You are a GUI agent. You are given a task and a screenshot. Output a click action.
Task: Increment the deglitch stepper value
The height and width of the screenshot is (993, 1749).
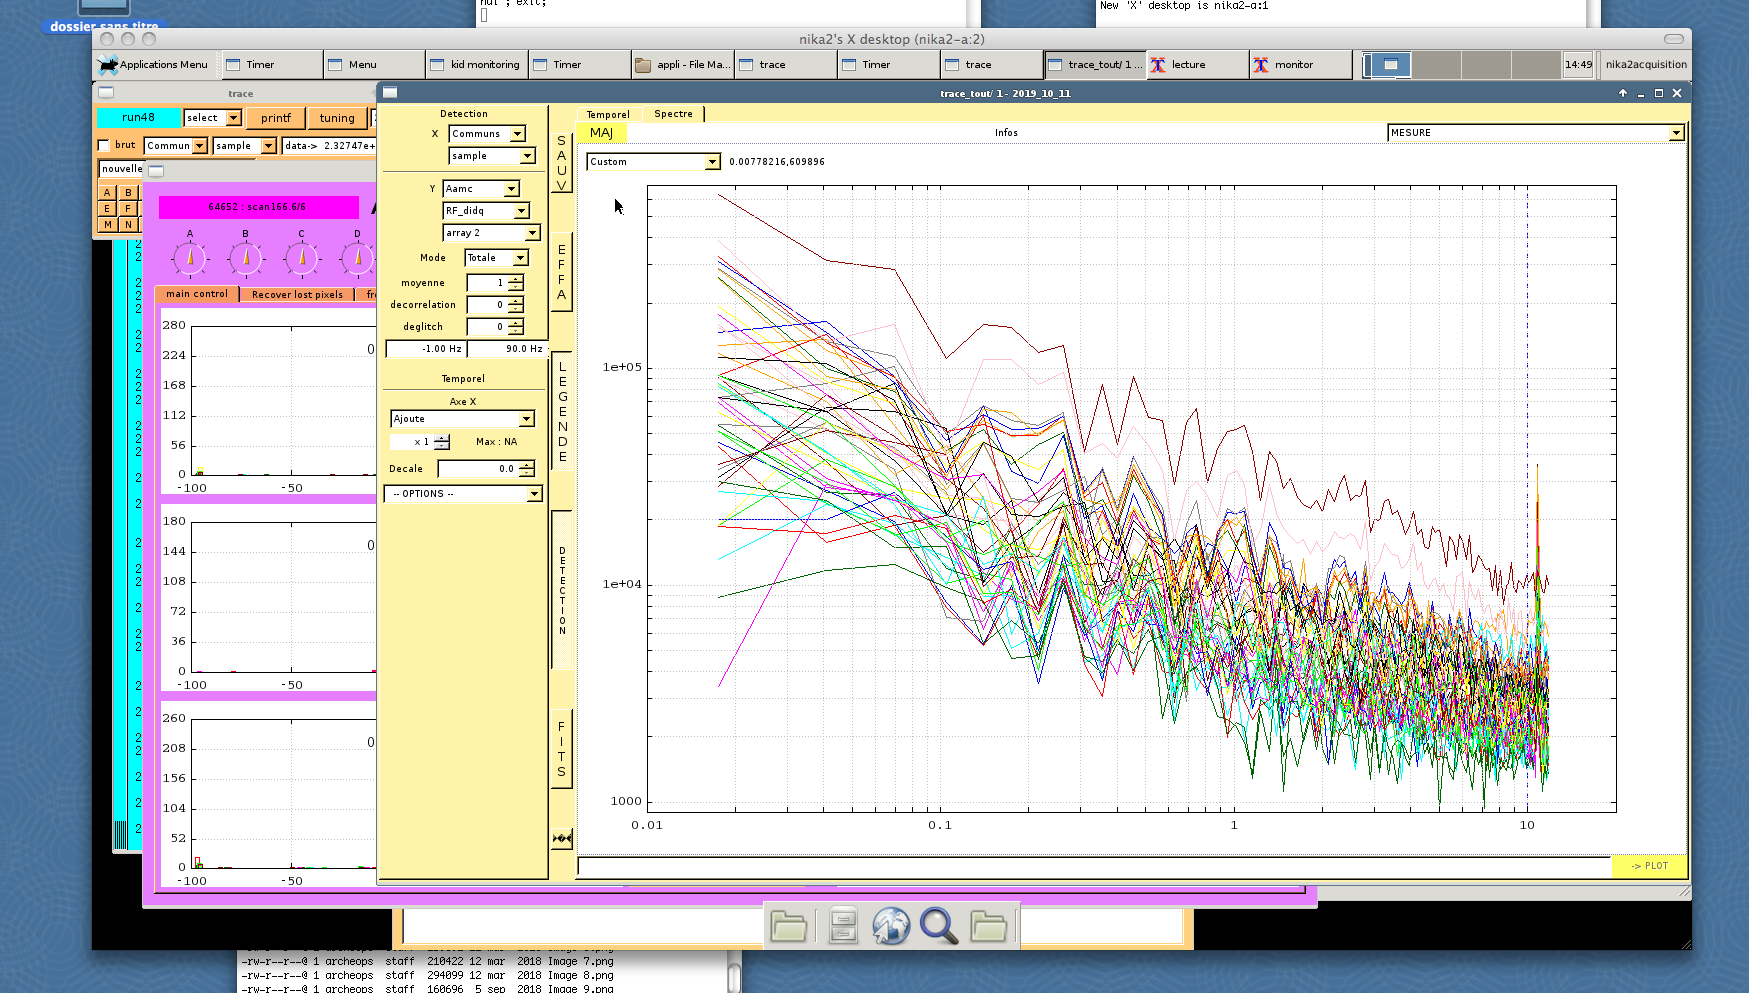(516, 322)
